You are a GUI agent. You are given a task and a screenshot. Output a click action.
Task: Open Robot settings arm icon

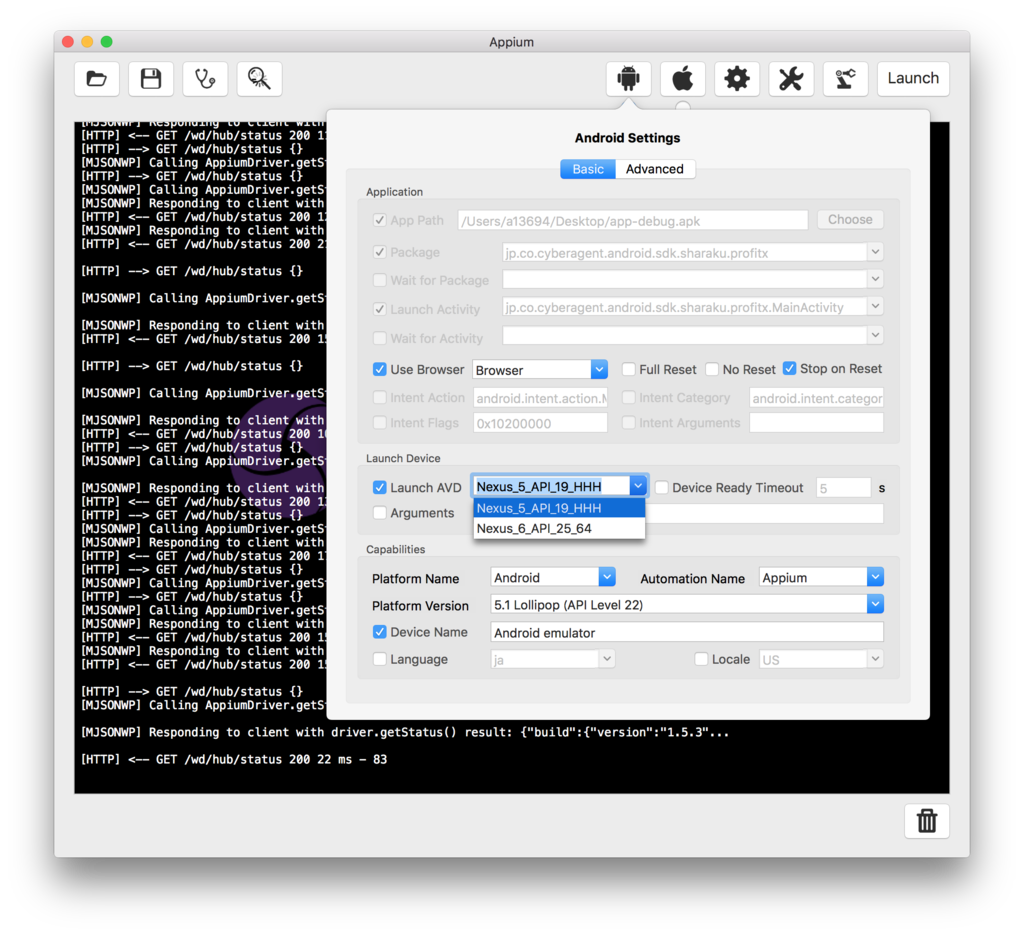coord(845,79)
